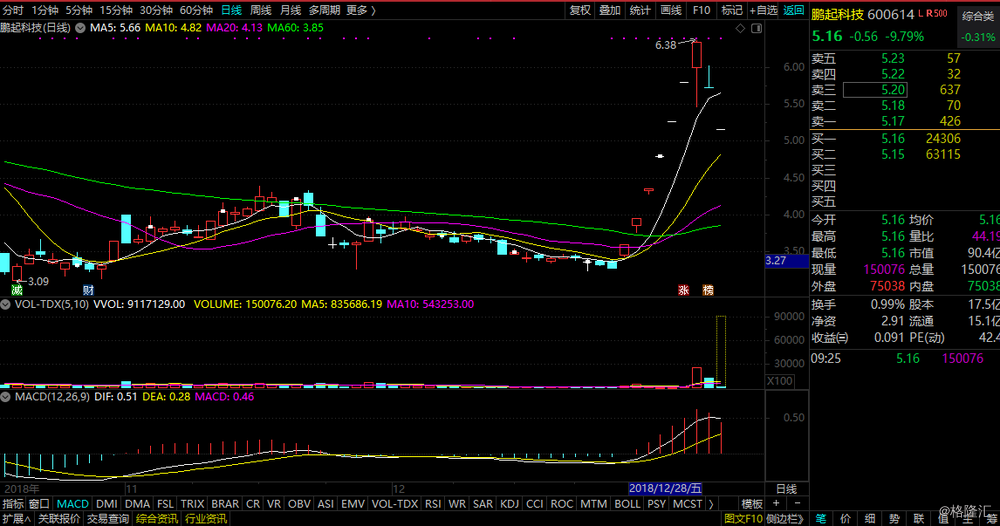
Task: Add stock with +自选 button
Action: tap(763, 10)
